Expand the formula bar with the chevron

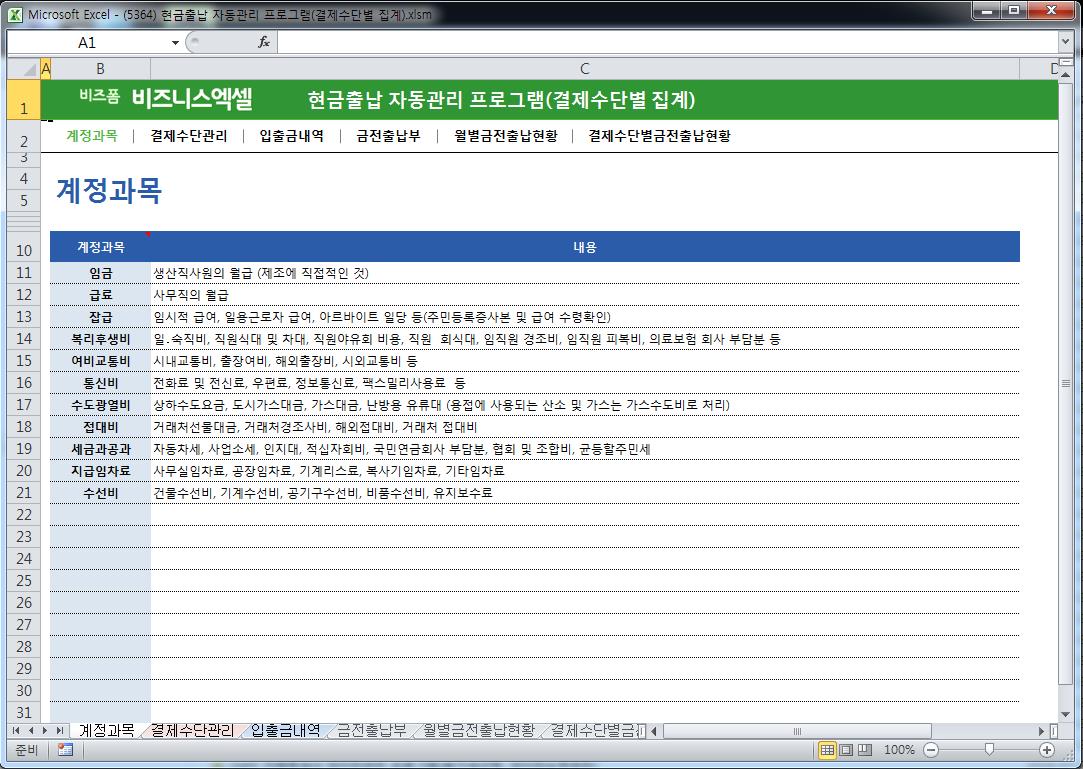click(1065, 43)
